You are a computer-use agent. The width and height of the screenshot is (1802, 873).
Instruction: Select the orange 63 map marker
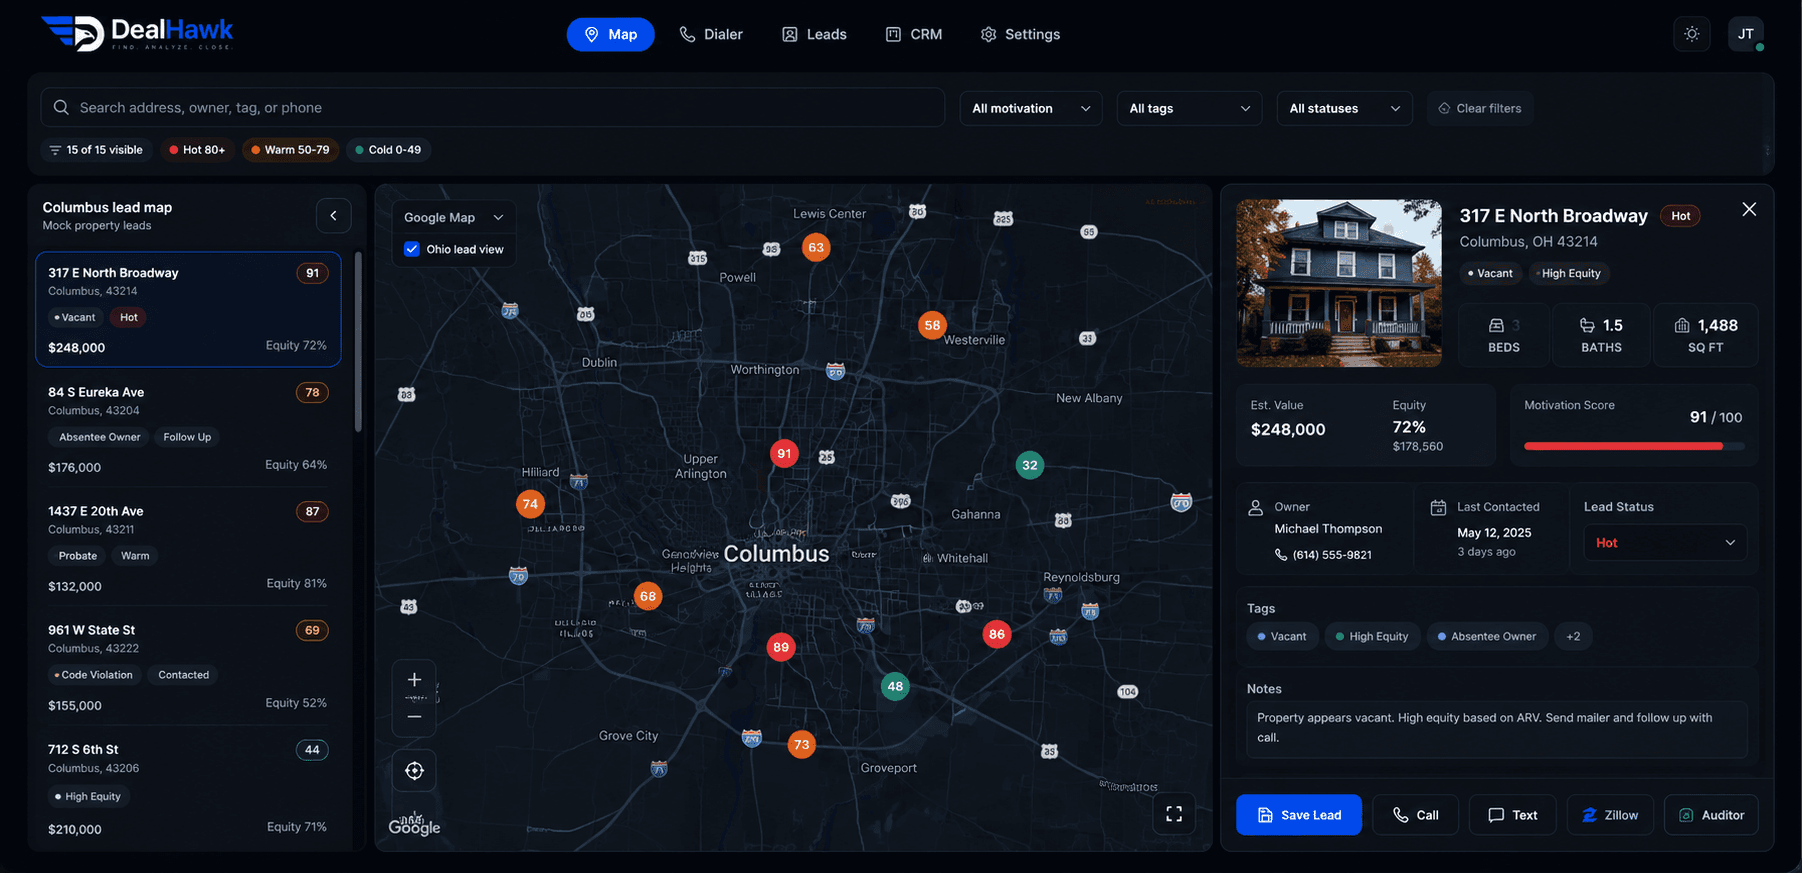pos(816,247)
